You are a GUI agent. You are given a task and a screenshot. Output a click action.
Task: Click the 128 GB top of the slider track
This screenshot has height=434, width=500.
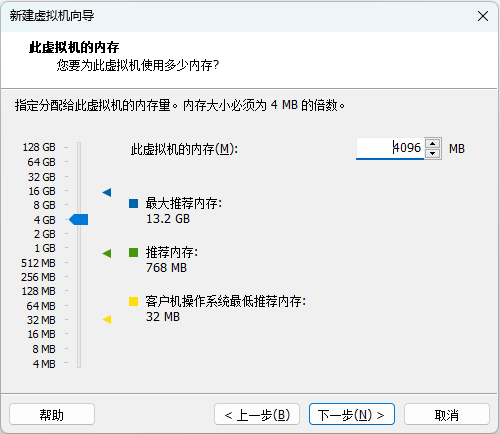(x=79, y=147)
